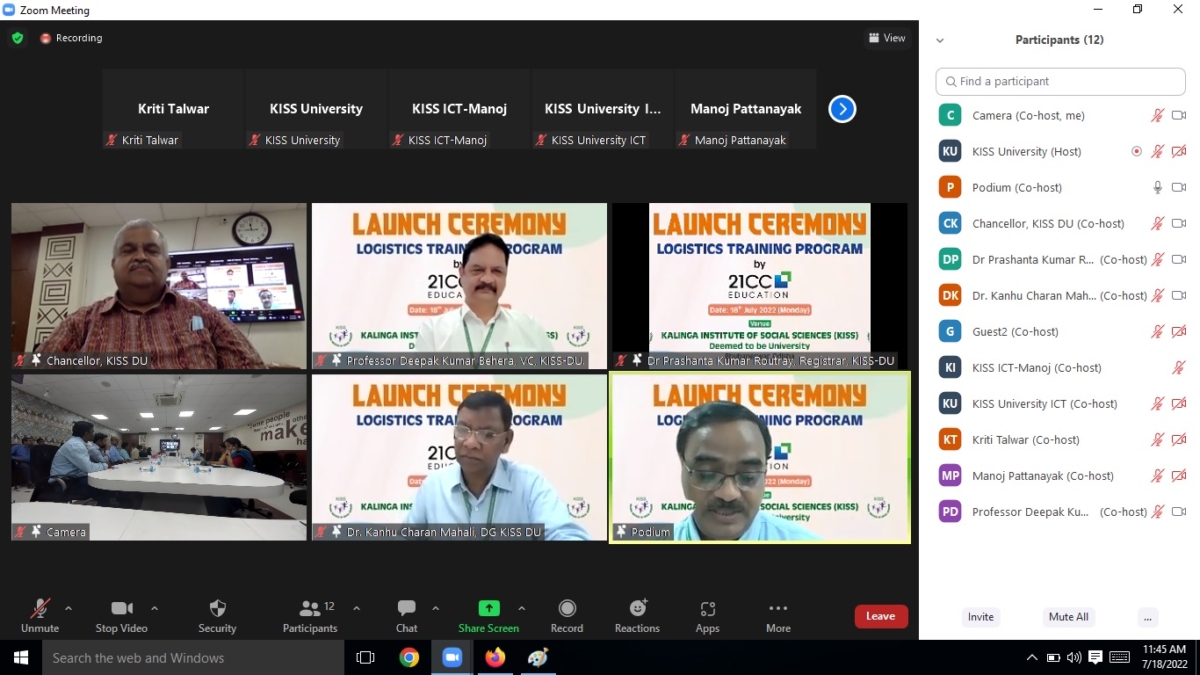Screen dimensions: 1200x675
Task: Open Firefox from the taskbar
Action: (495, 658)
